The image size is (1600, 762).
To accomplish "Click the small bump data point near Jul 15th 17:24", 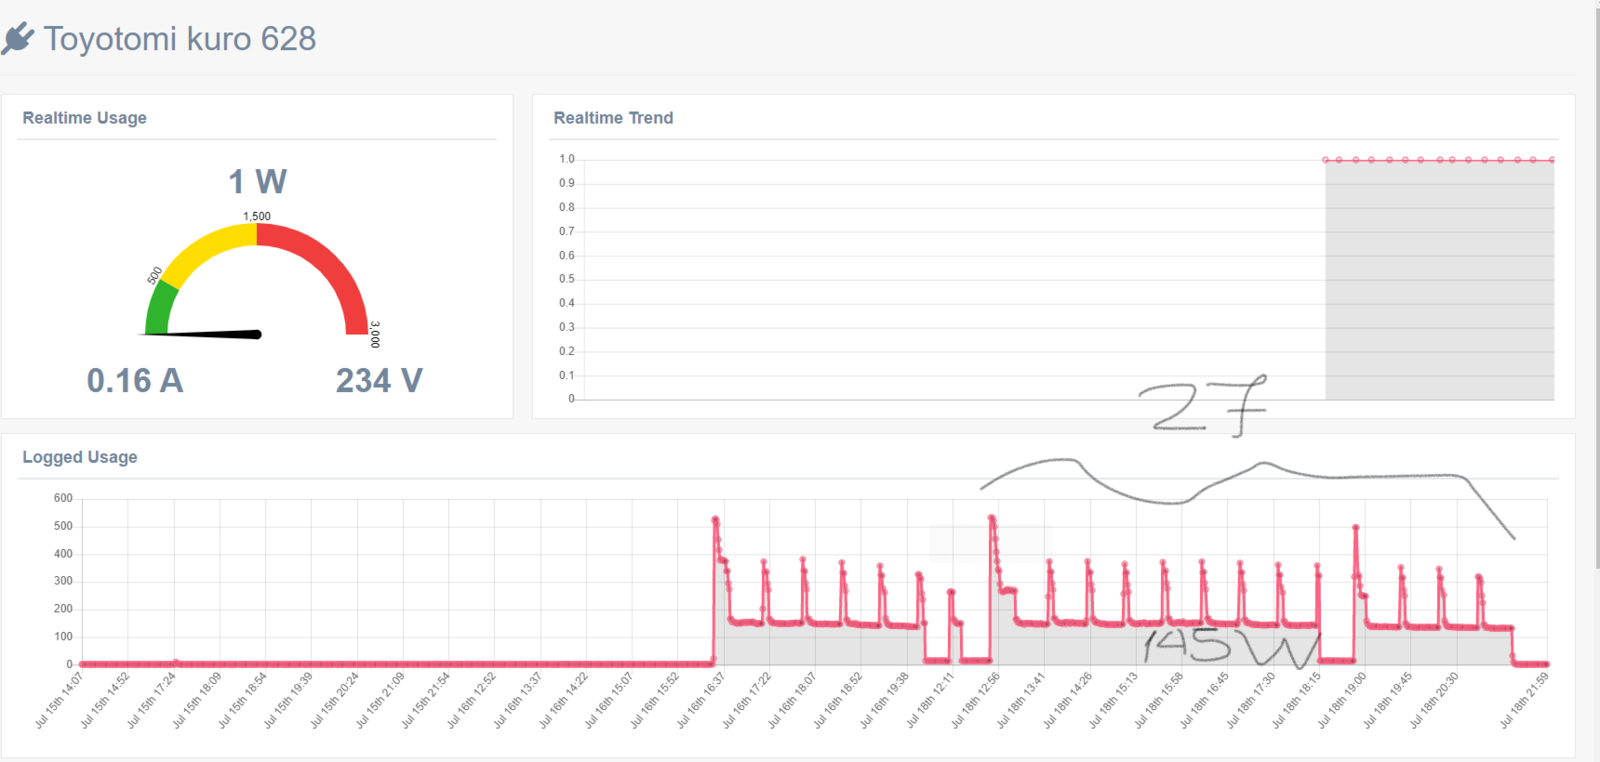I will click(176, 662).
